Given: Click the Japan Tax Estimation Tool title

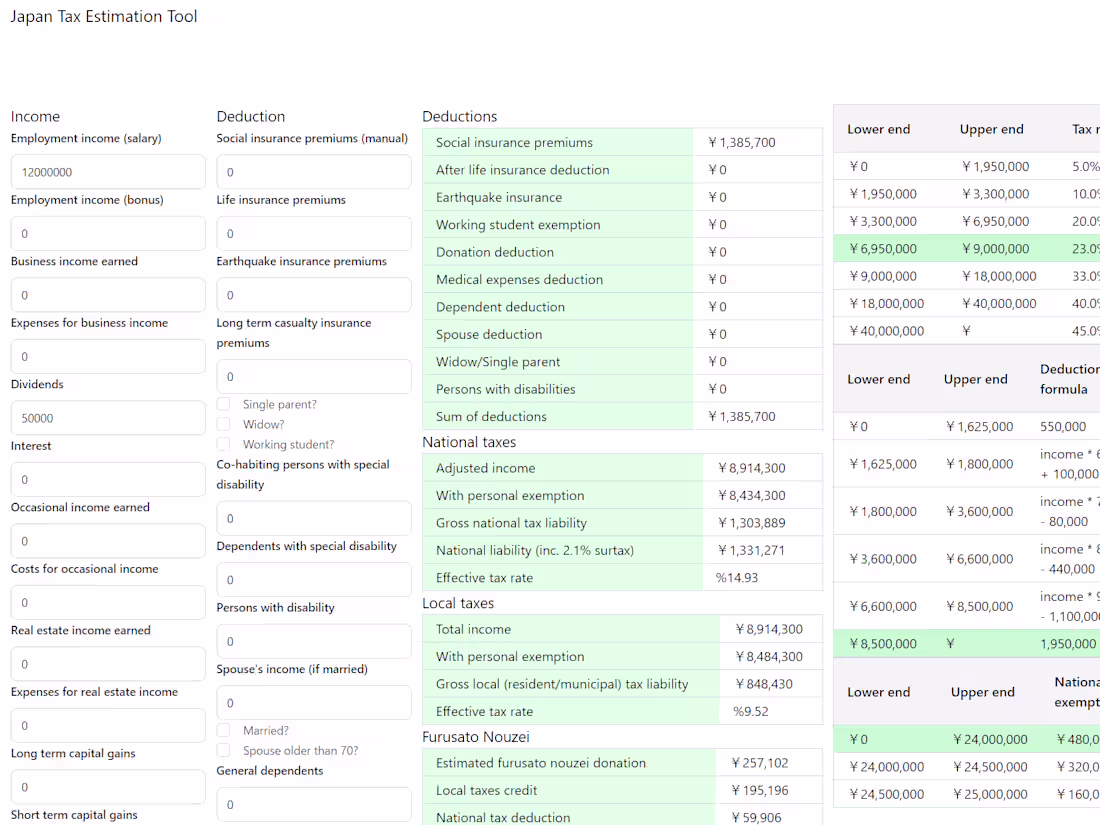Looking at the screenshot, I should 104,17.
